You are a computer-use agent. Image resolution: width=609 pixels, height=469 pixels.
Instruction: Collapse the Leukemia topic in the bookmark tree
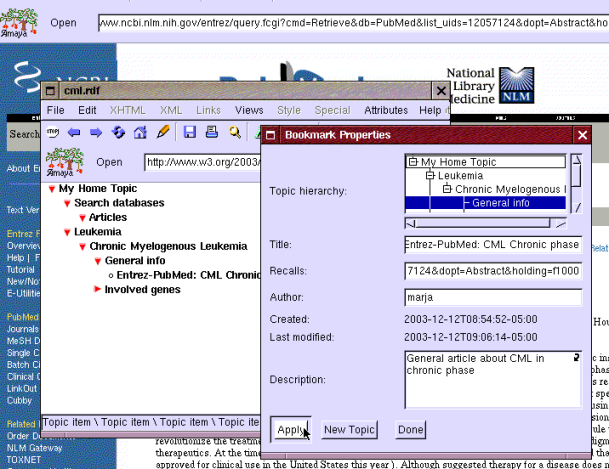tap(67, 232)
